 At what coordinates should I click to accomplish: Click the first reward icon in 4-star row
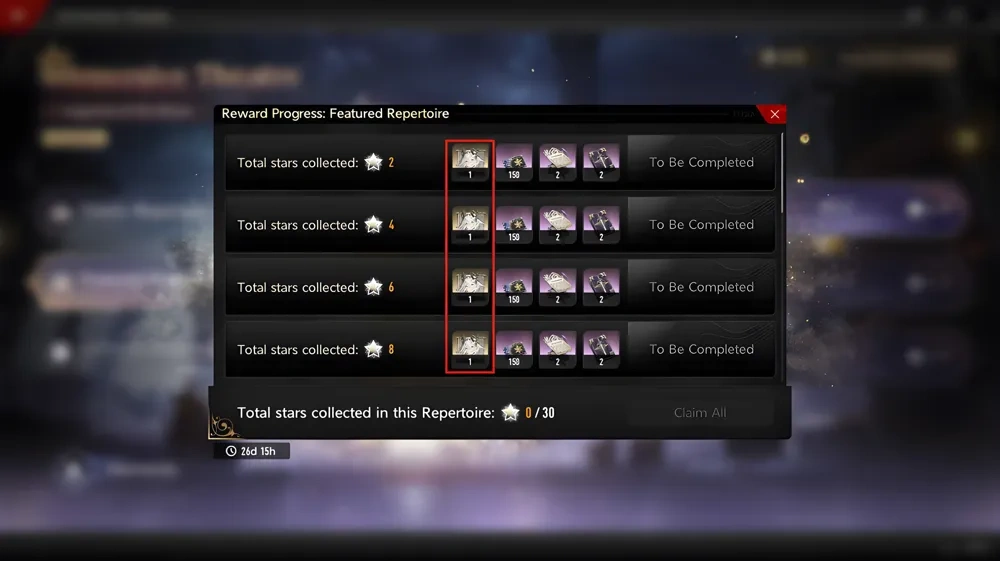(x=470, y=224)
